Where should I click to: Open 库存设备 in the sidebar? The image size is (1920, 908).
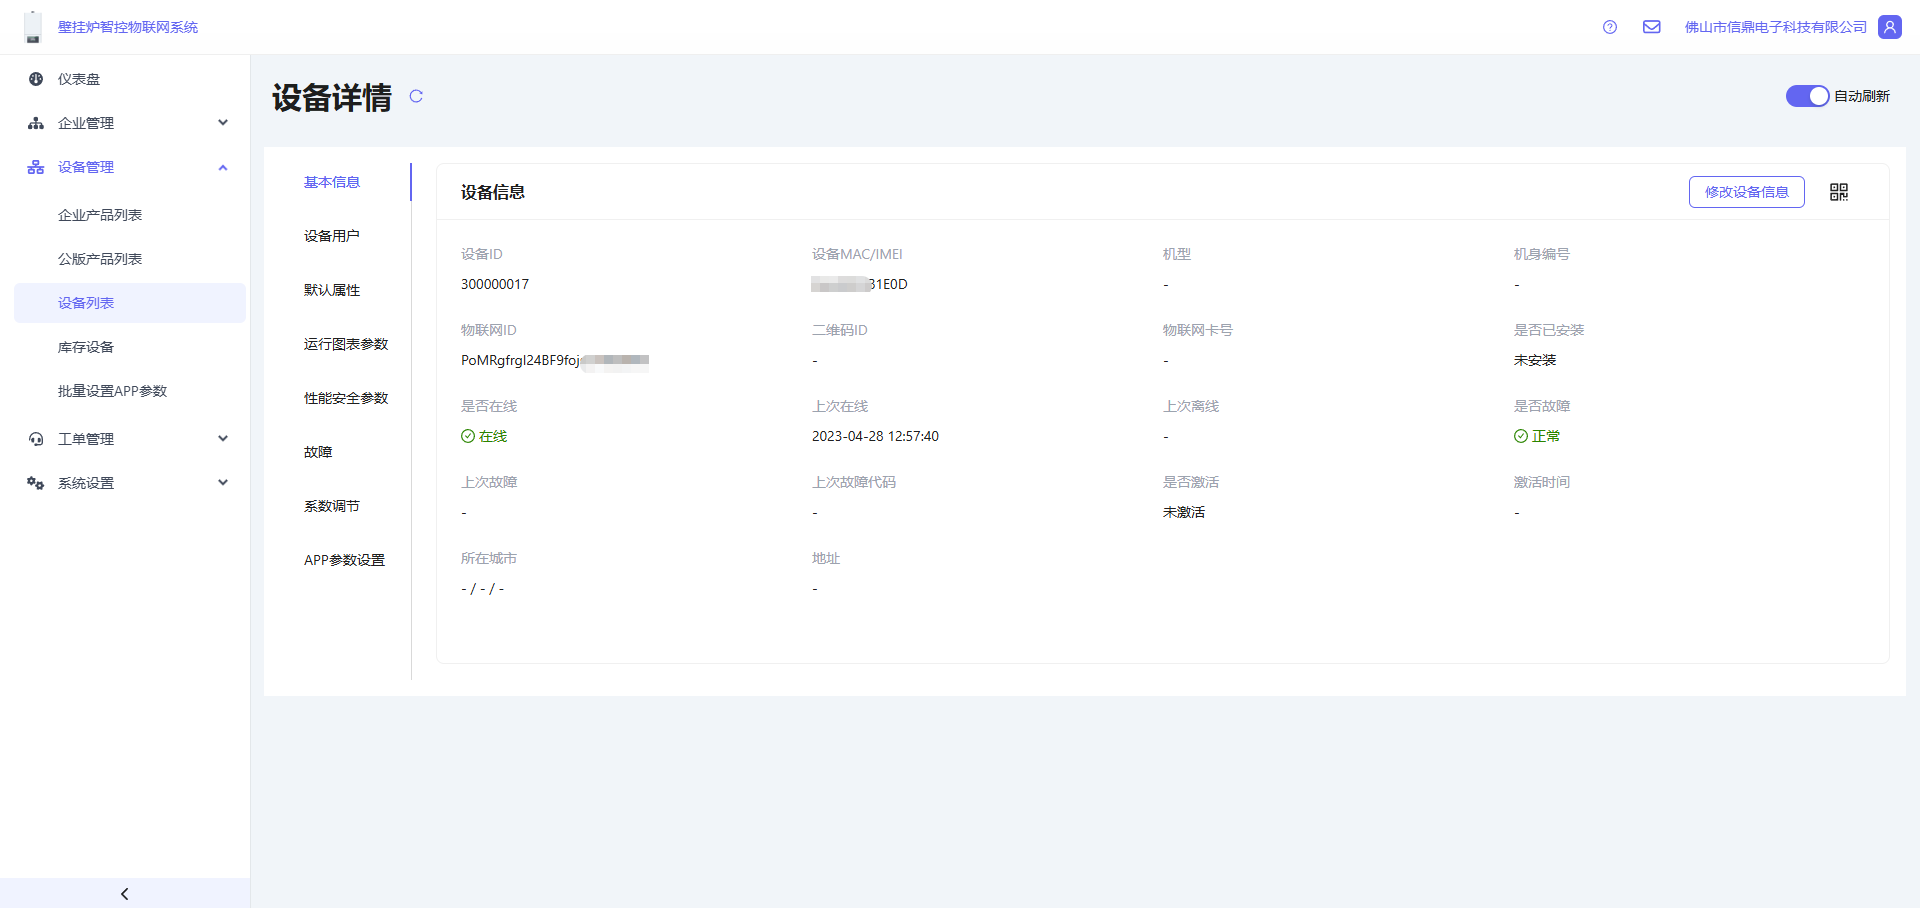click(86, 347)
